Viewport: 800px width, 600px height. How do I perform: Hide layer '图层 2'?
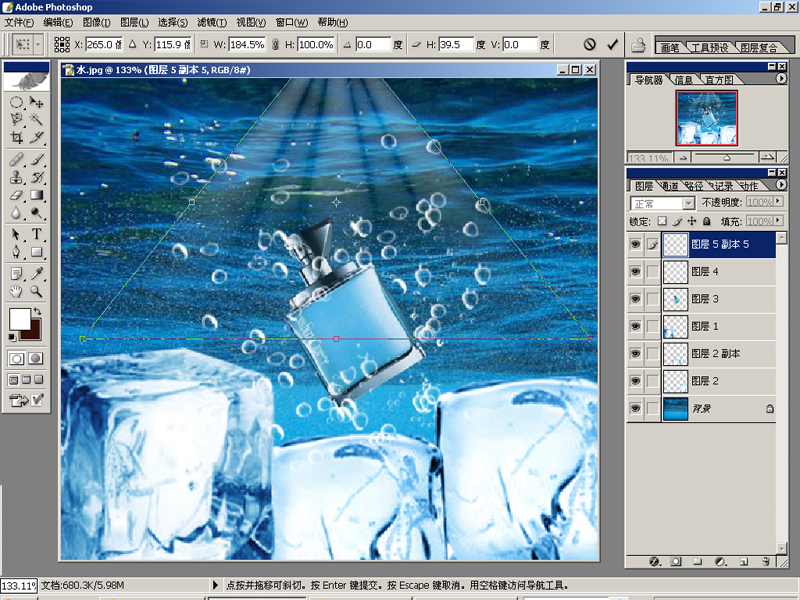pyautogui.click(x=635, y=381)
